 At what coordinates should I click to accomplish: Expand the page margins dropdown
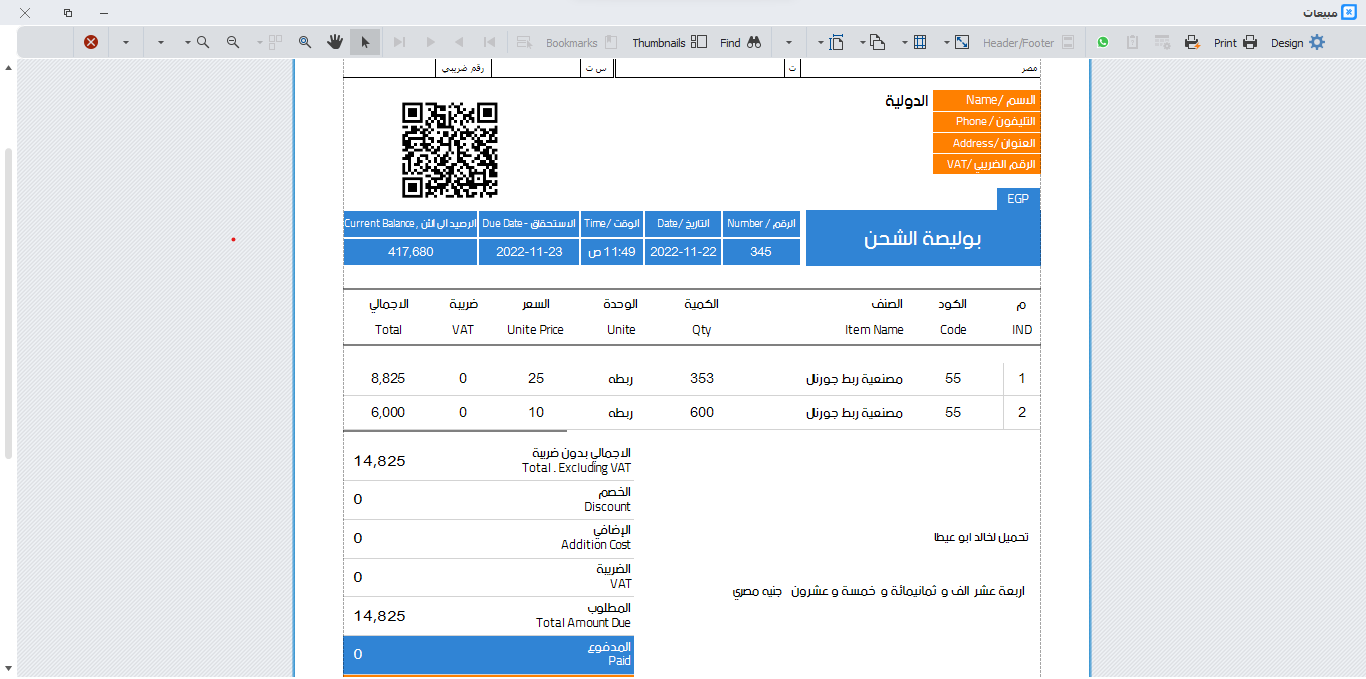821,43
